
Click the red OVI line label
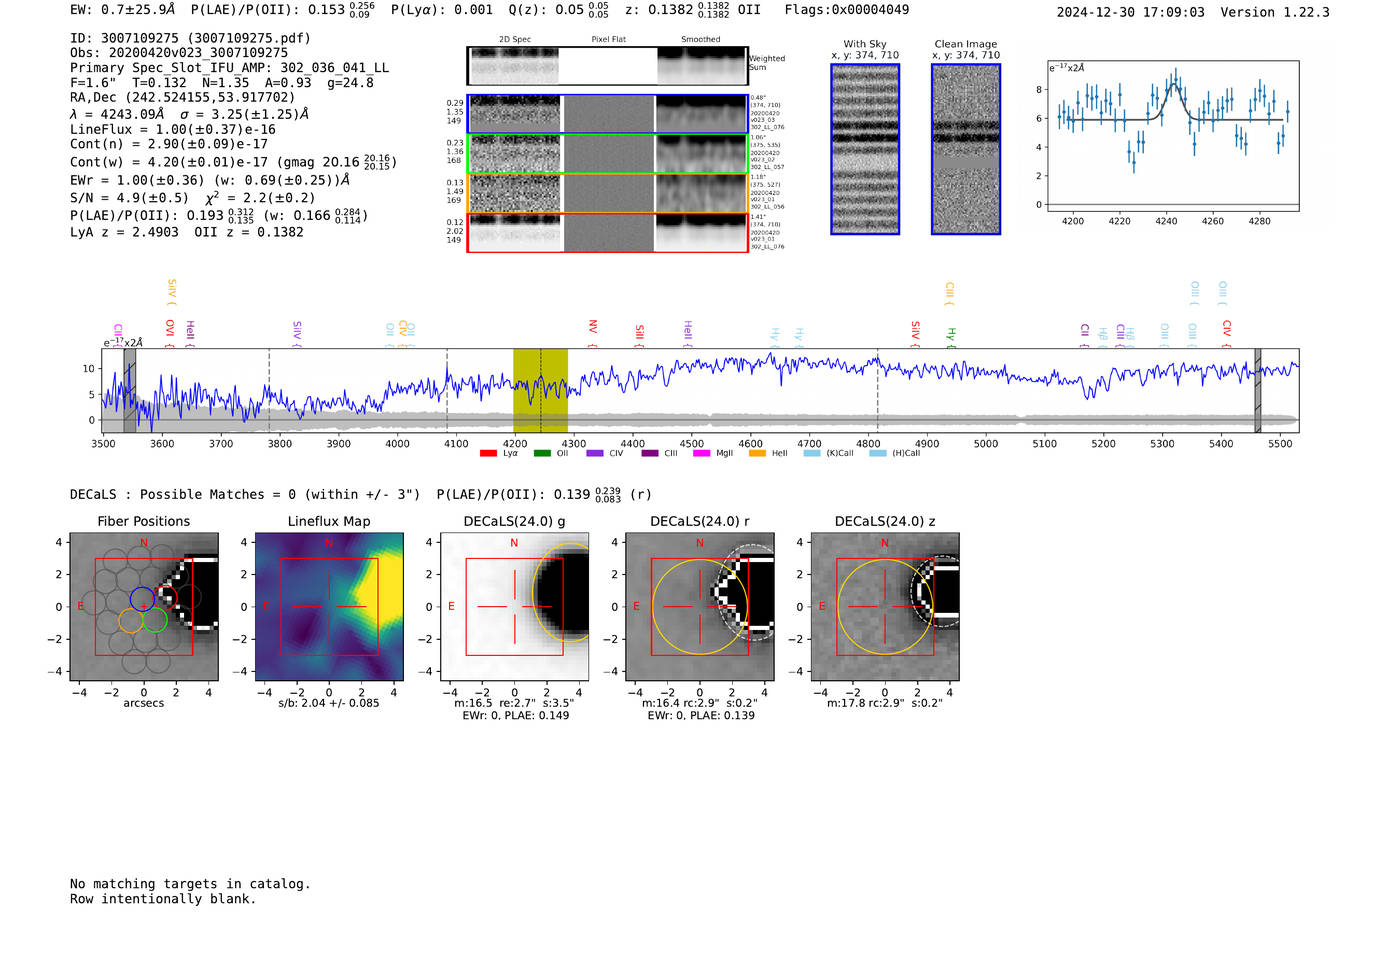(x=170, y=332)
